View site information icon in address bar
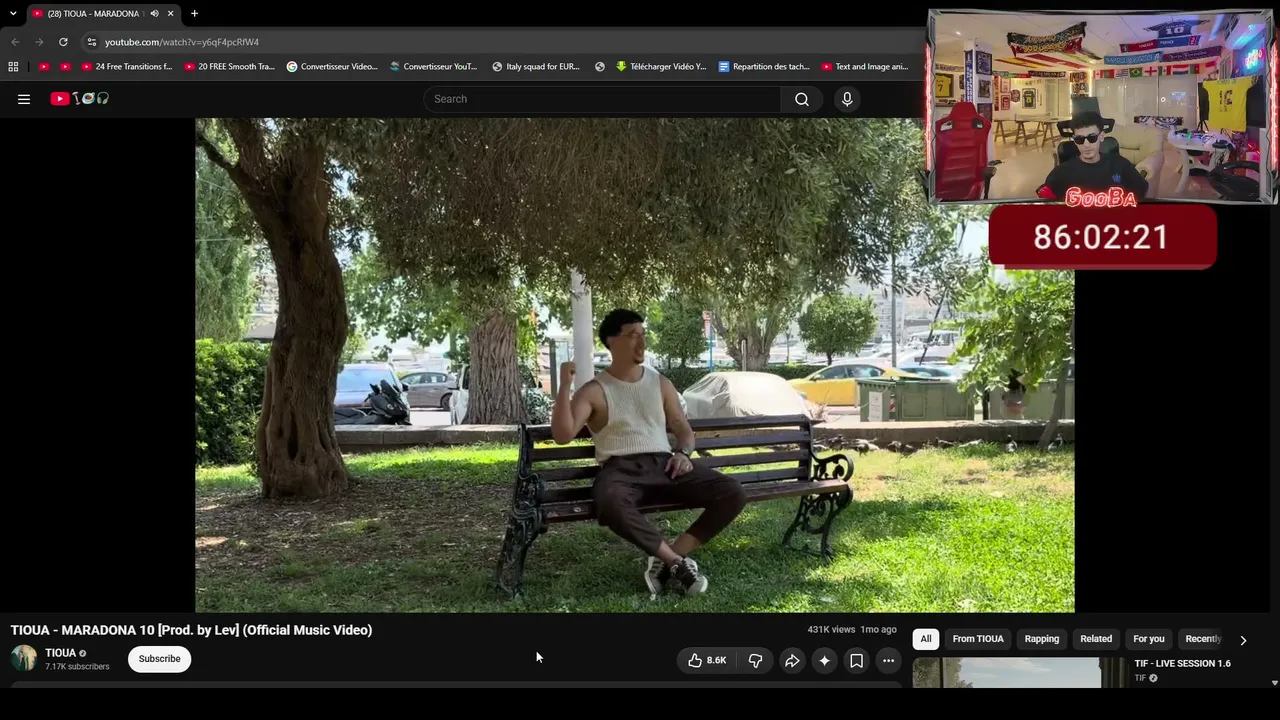 [x=91, y=42]
